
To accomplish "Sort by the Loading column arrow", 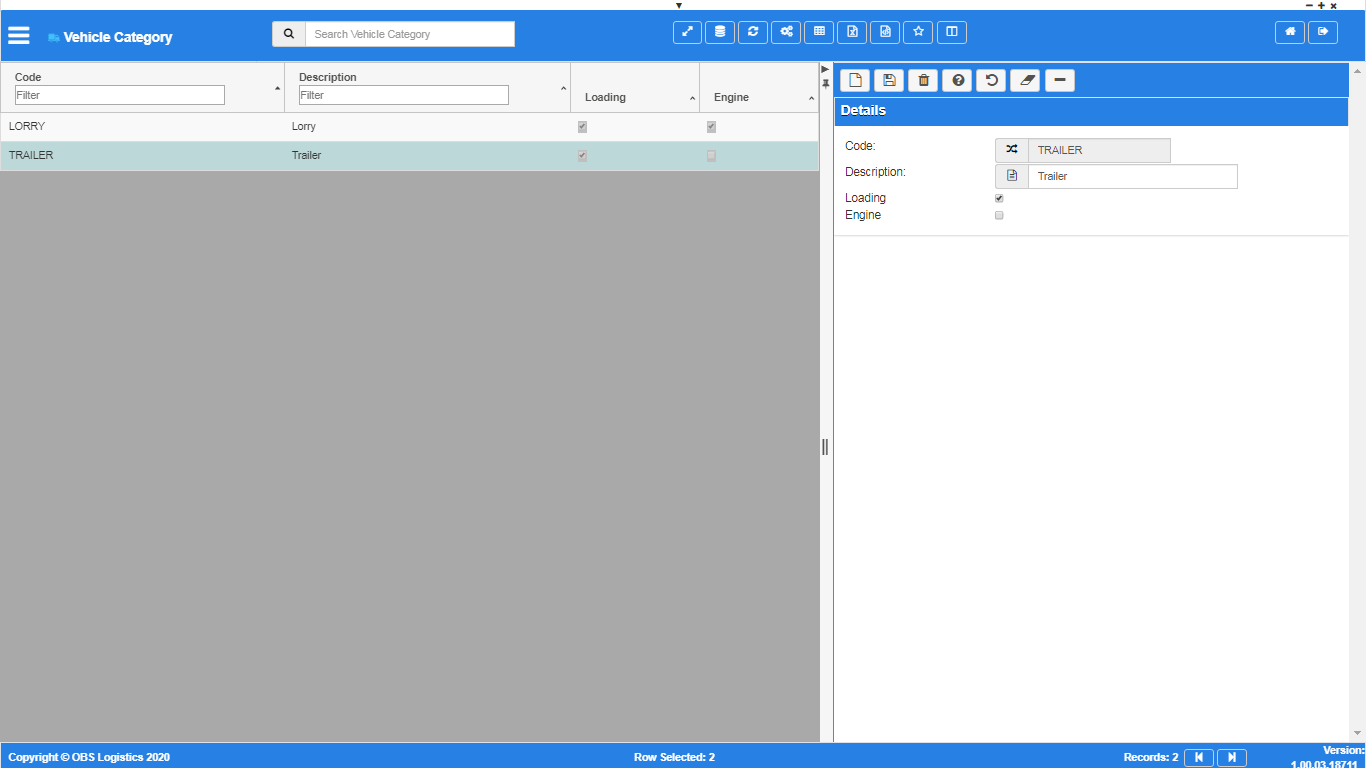I will (692, 99).
